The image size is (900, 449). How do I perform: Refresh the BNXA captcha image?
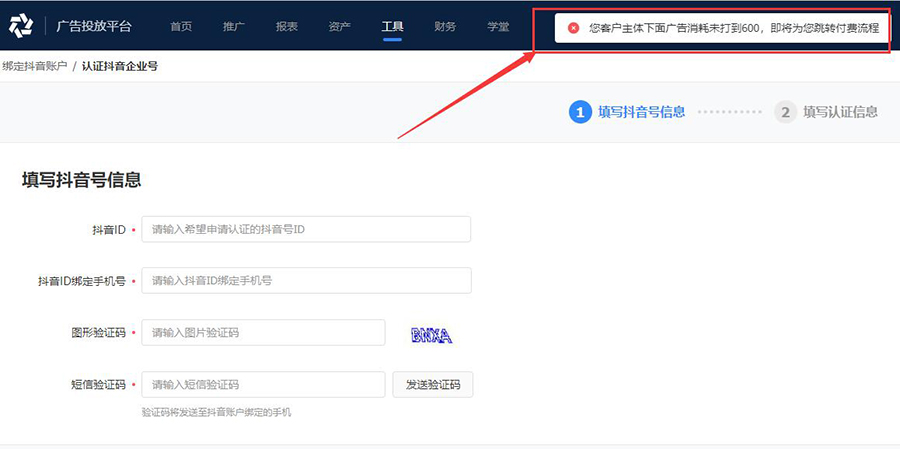431,335
